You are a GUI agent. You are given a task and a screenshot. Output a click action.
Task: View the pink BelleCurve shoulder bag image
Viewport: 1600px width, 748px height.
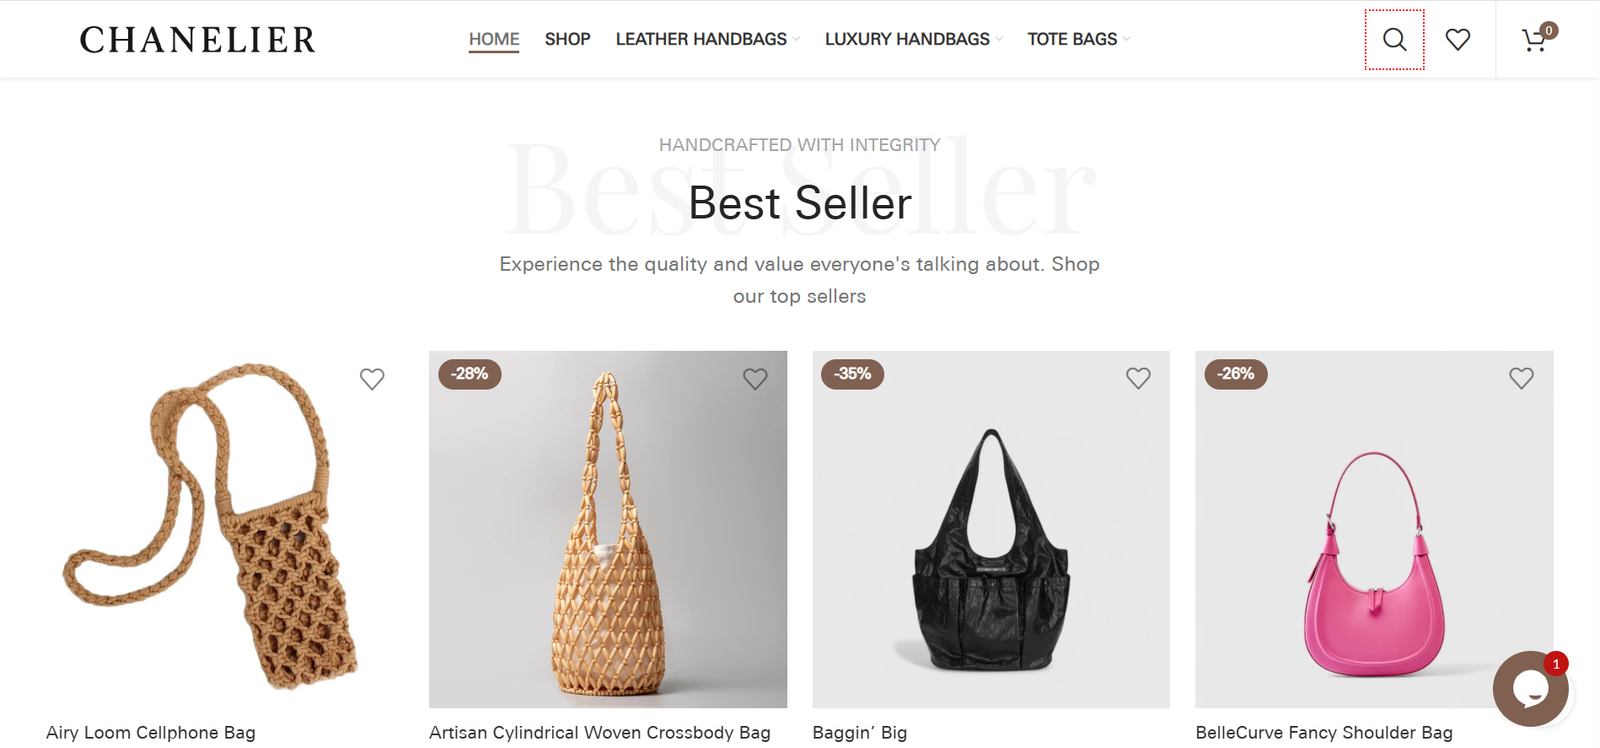1374,529
